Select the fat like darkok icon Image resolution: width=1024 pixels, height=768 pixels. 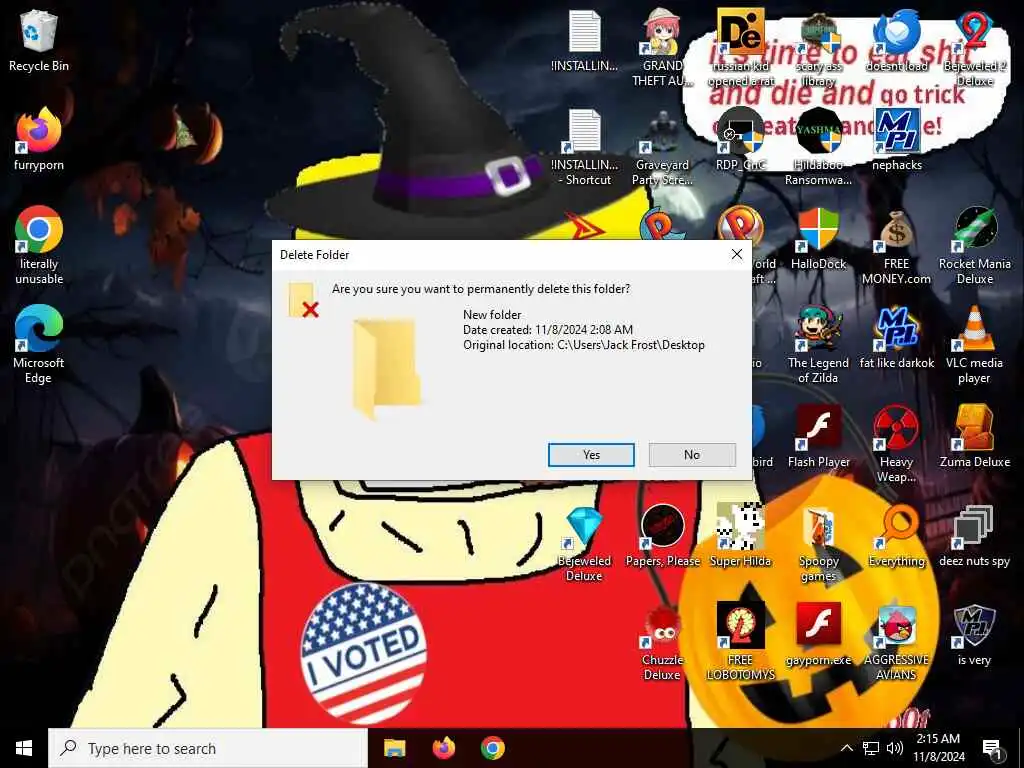[x=897, y=338]
